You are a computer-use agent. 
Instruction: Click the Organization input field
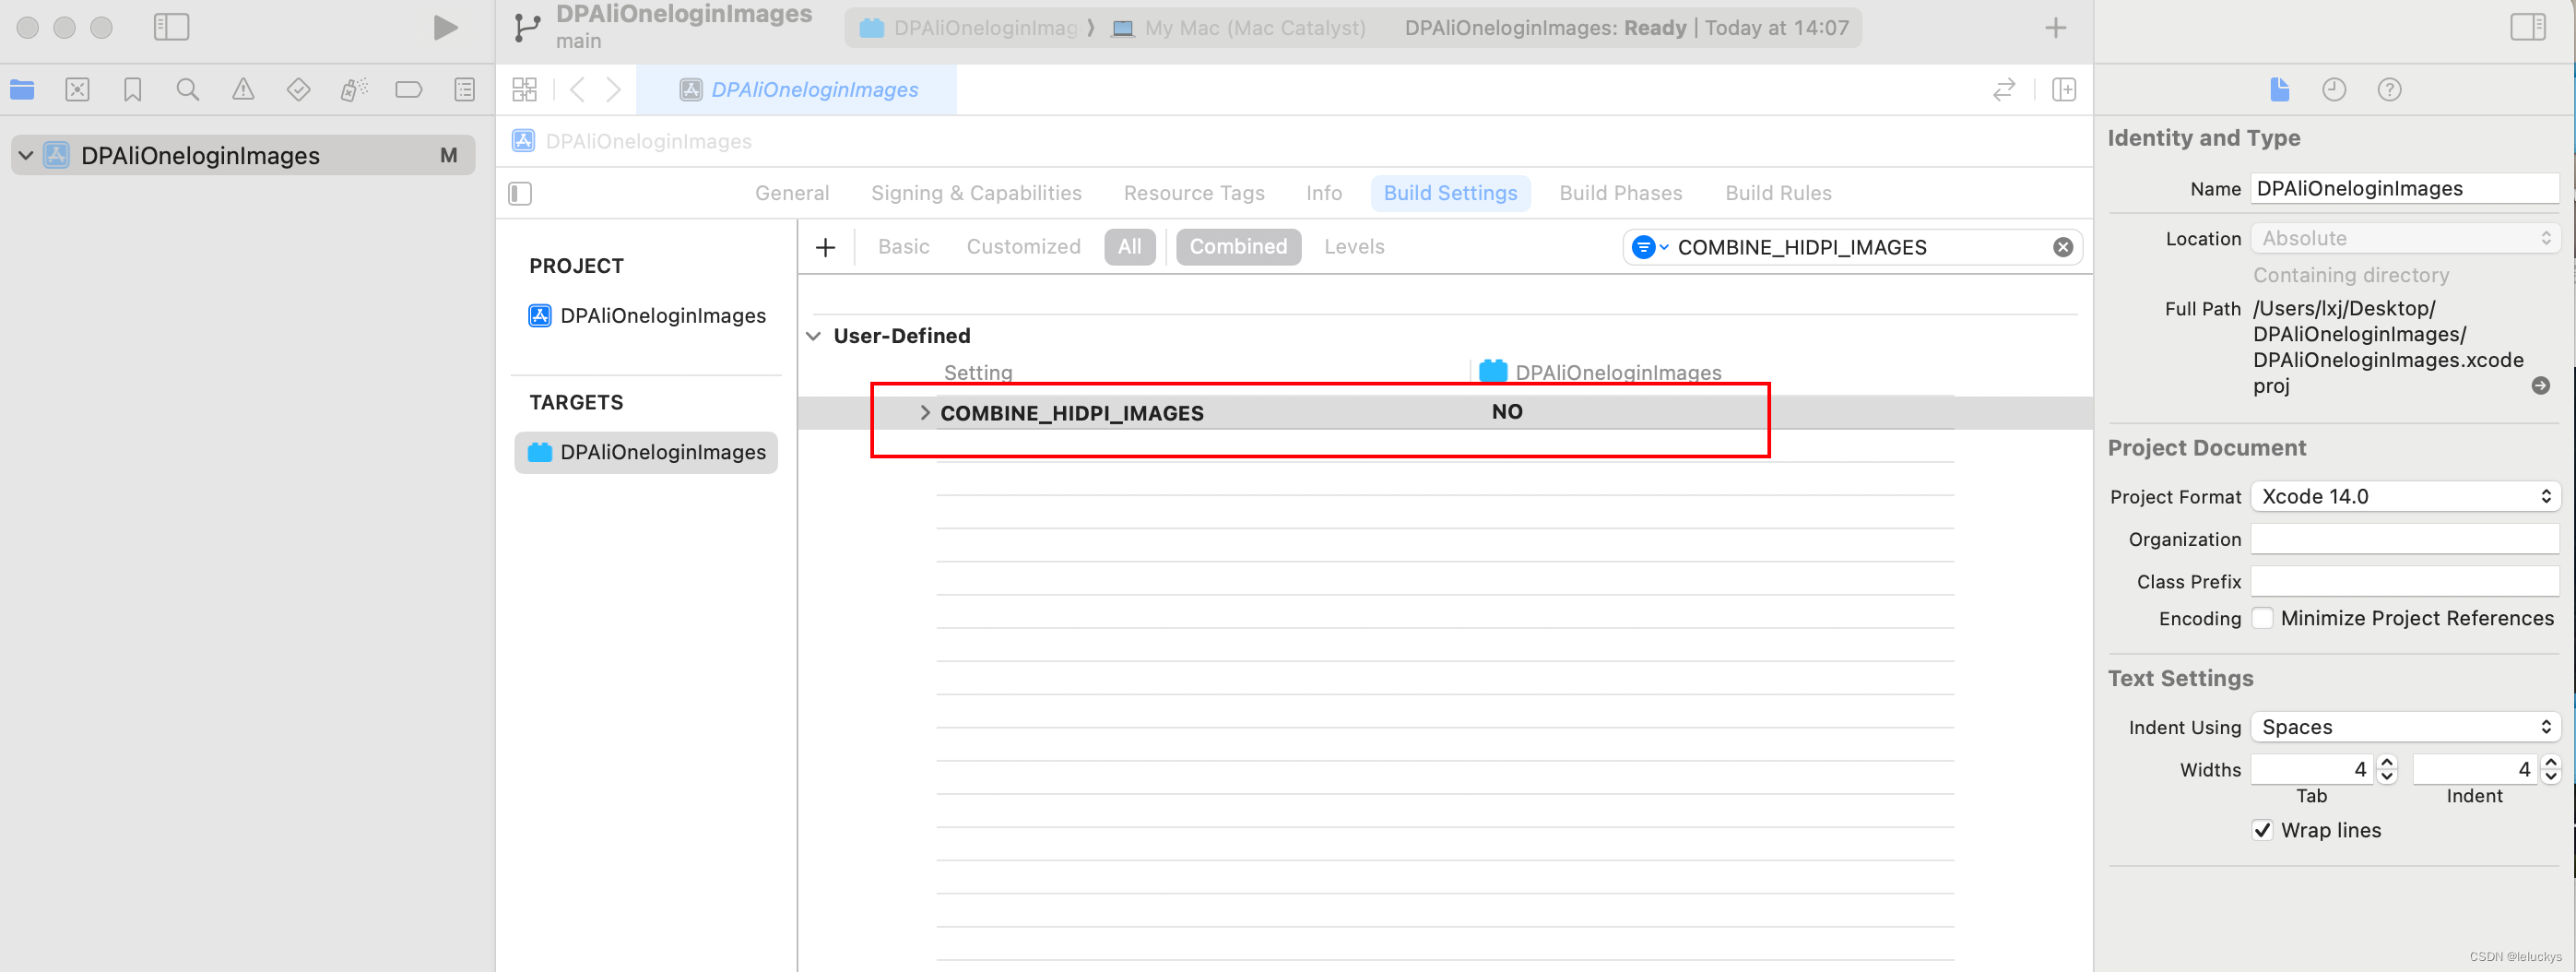click(2404, 539)
